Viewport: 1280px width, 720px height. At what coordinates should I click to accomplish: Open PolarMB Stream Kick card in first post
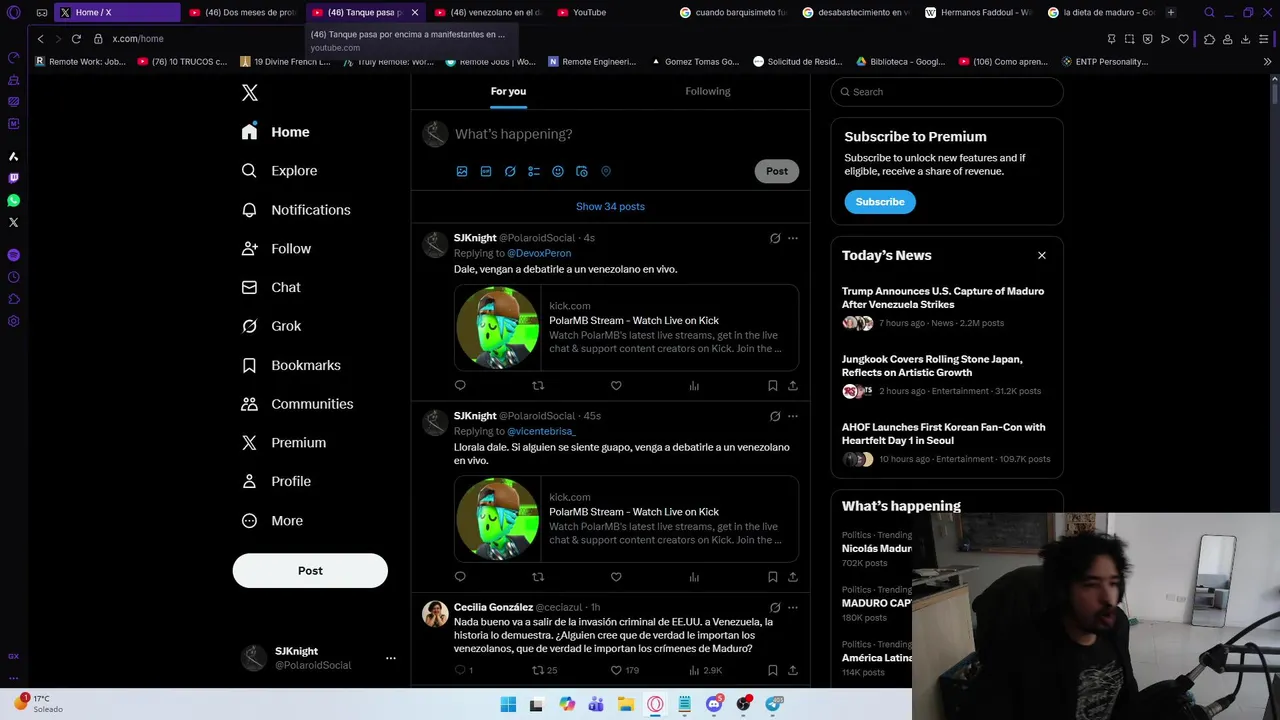[x=626, y=327]
